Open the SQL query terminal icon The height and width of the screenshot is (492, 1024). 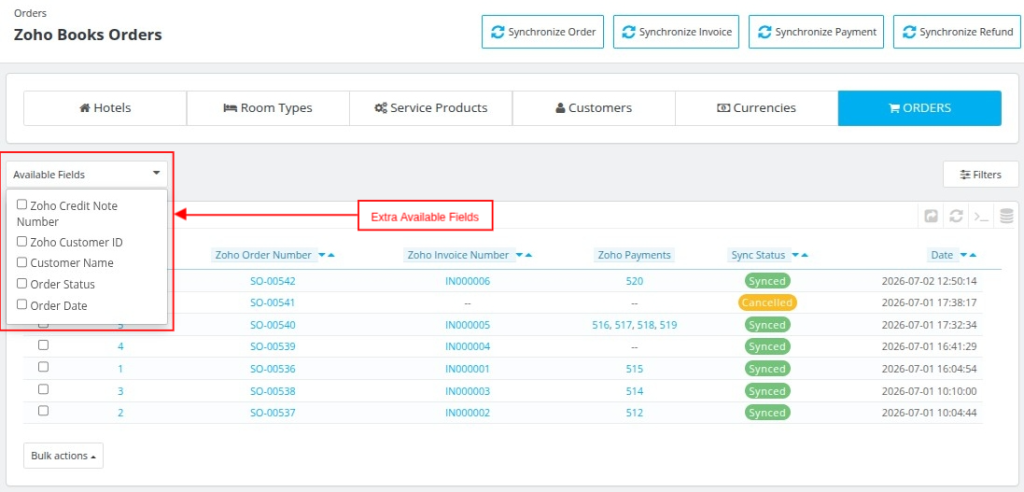pyautogui.click(x=981, y=216)
